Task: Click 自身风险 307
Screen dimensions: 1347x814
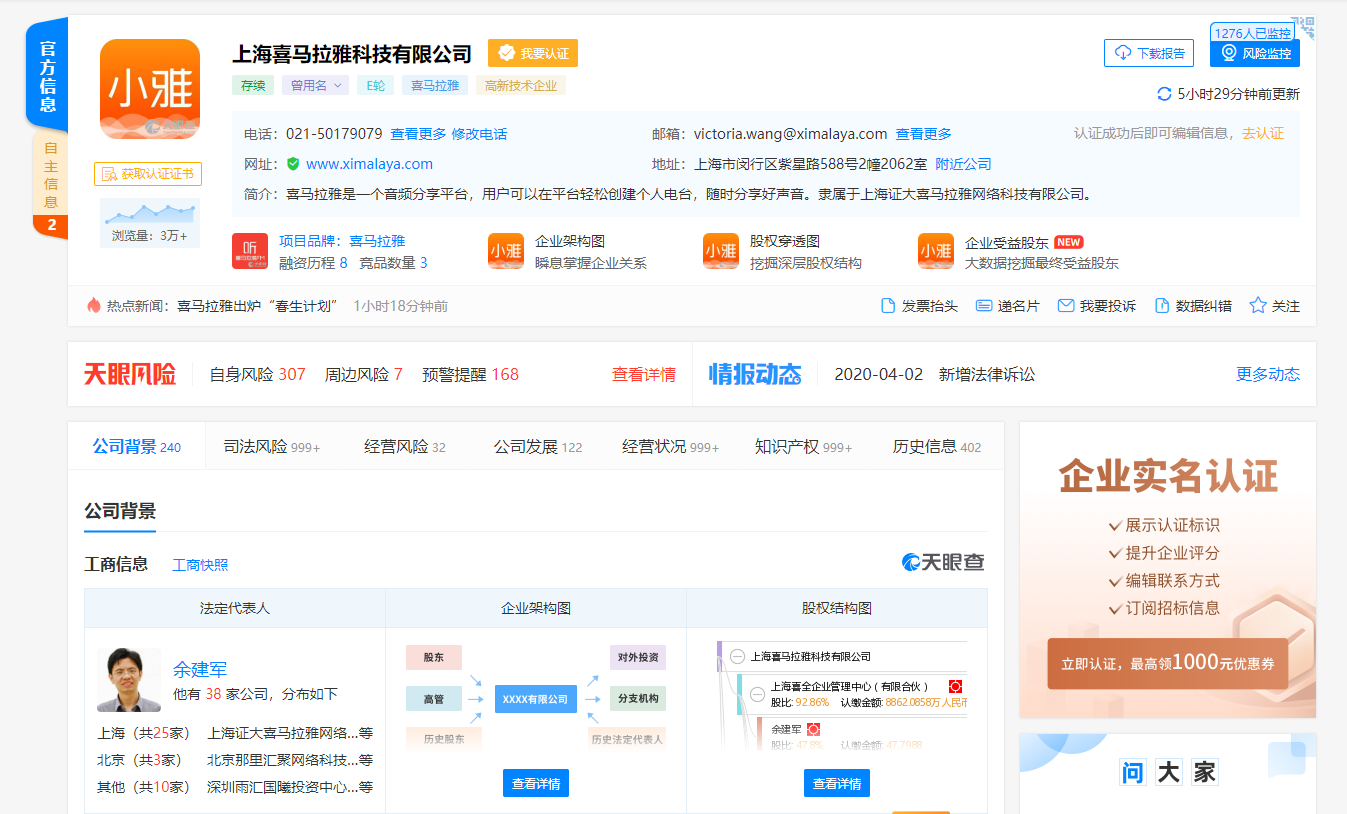Action: point(257,374)
